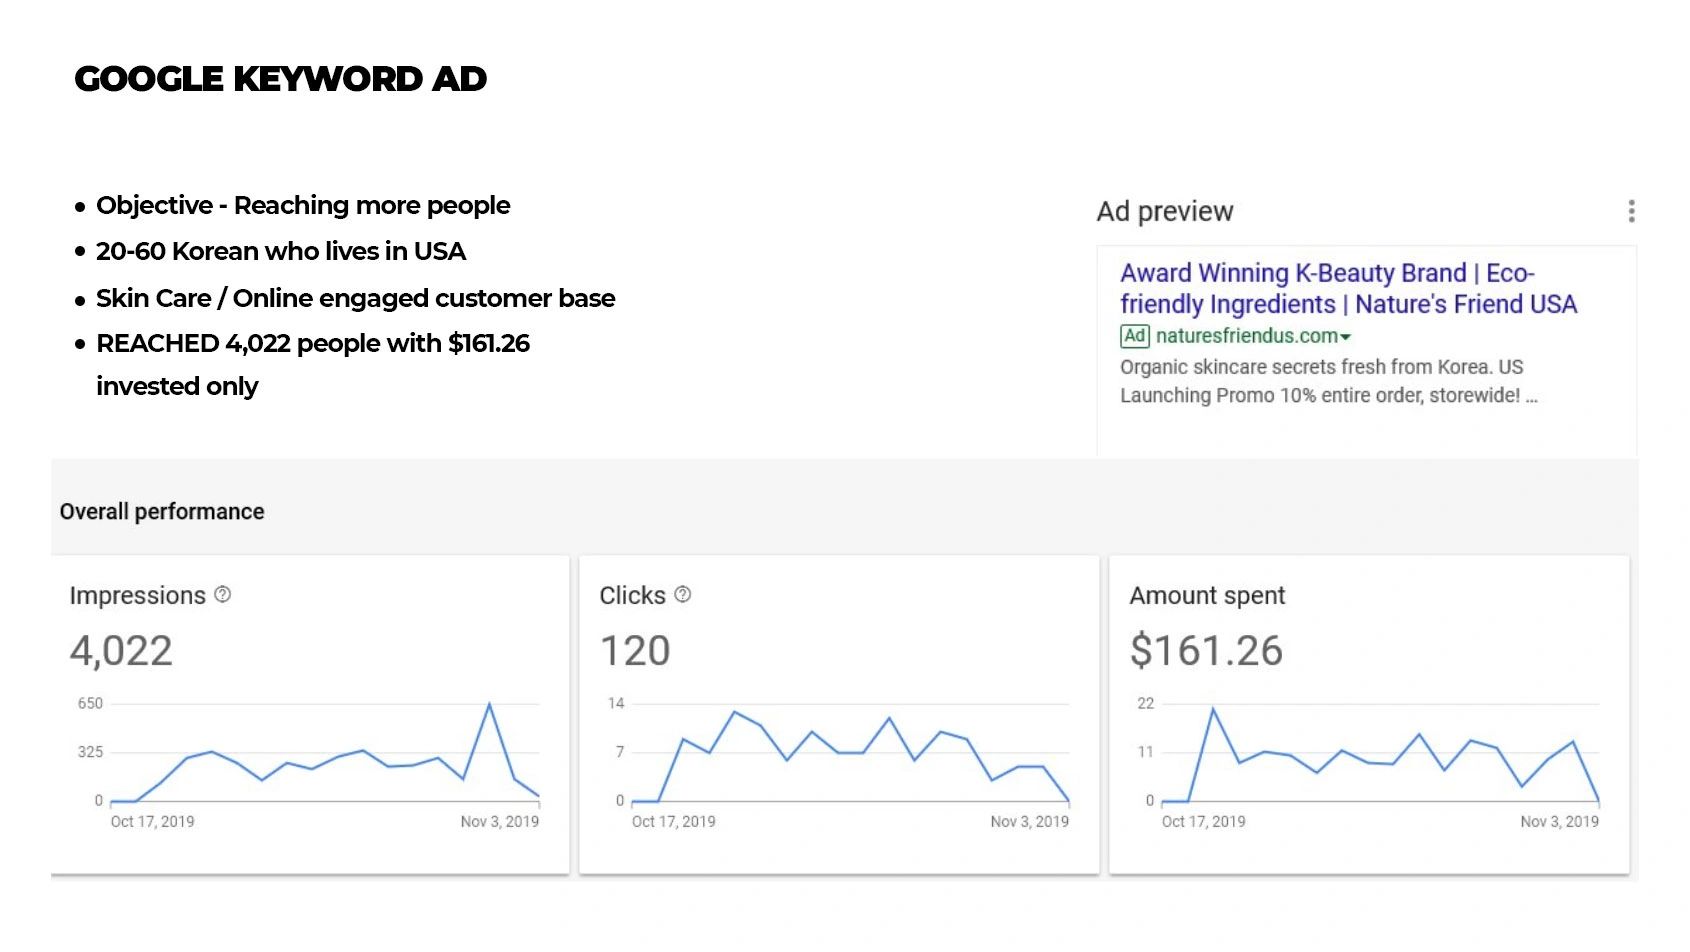Click the 120 clicks total

coord(635,651)
